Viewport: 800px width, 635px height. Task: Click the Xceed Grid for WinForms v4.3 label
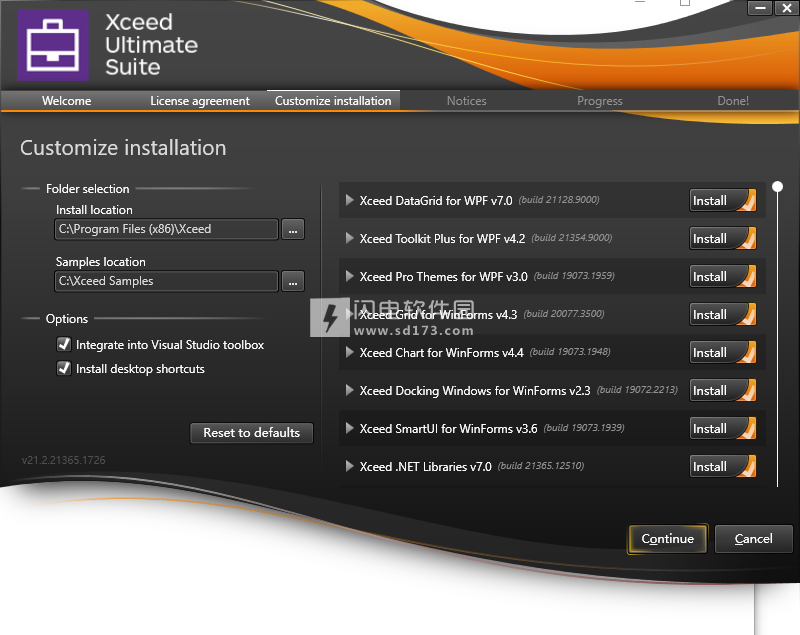point(438,315)
